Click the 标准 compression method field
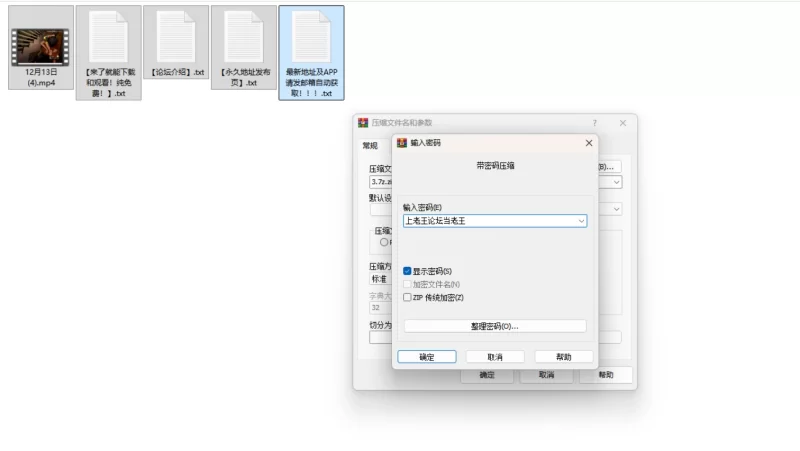The width and height of the screenshot is (800, 451). (381, 279)
